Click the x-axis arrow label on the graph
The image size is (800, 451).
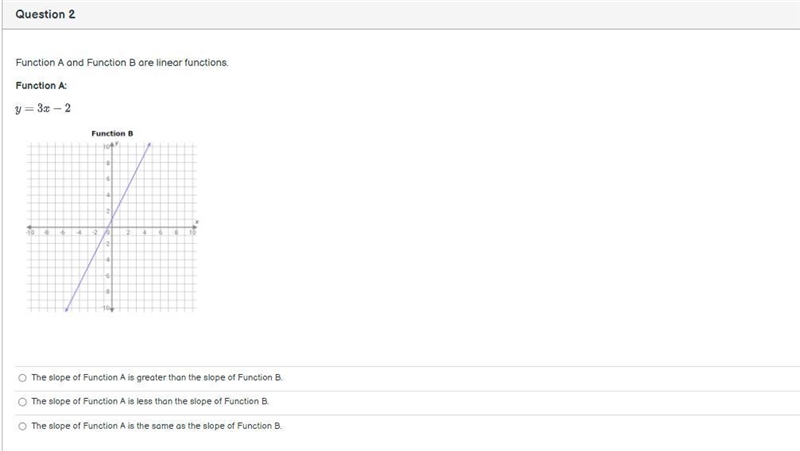point(197,222)
